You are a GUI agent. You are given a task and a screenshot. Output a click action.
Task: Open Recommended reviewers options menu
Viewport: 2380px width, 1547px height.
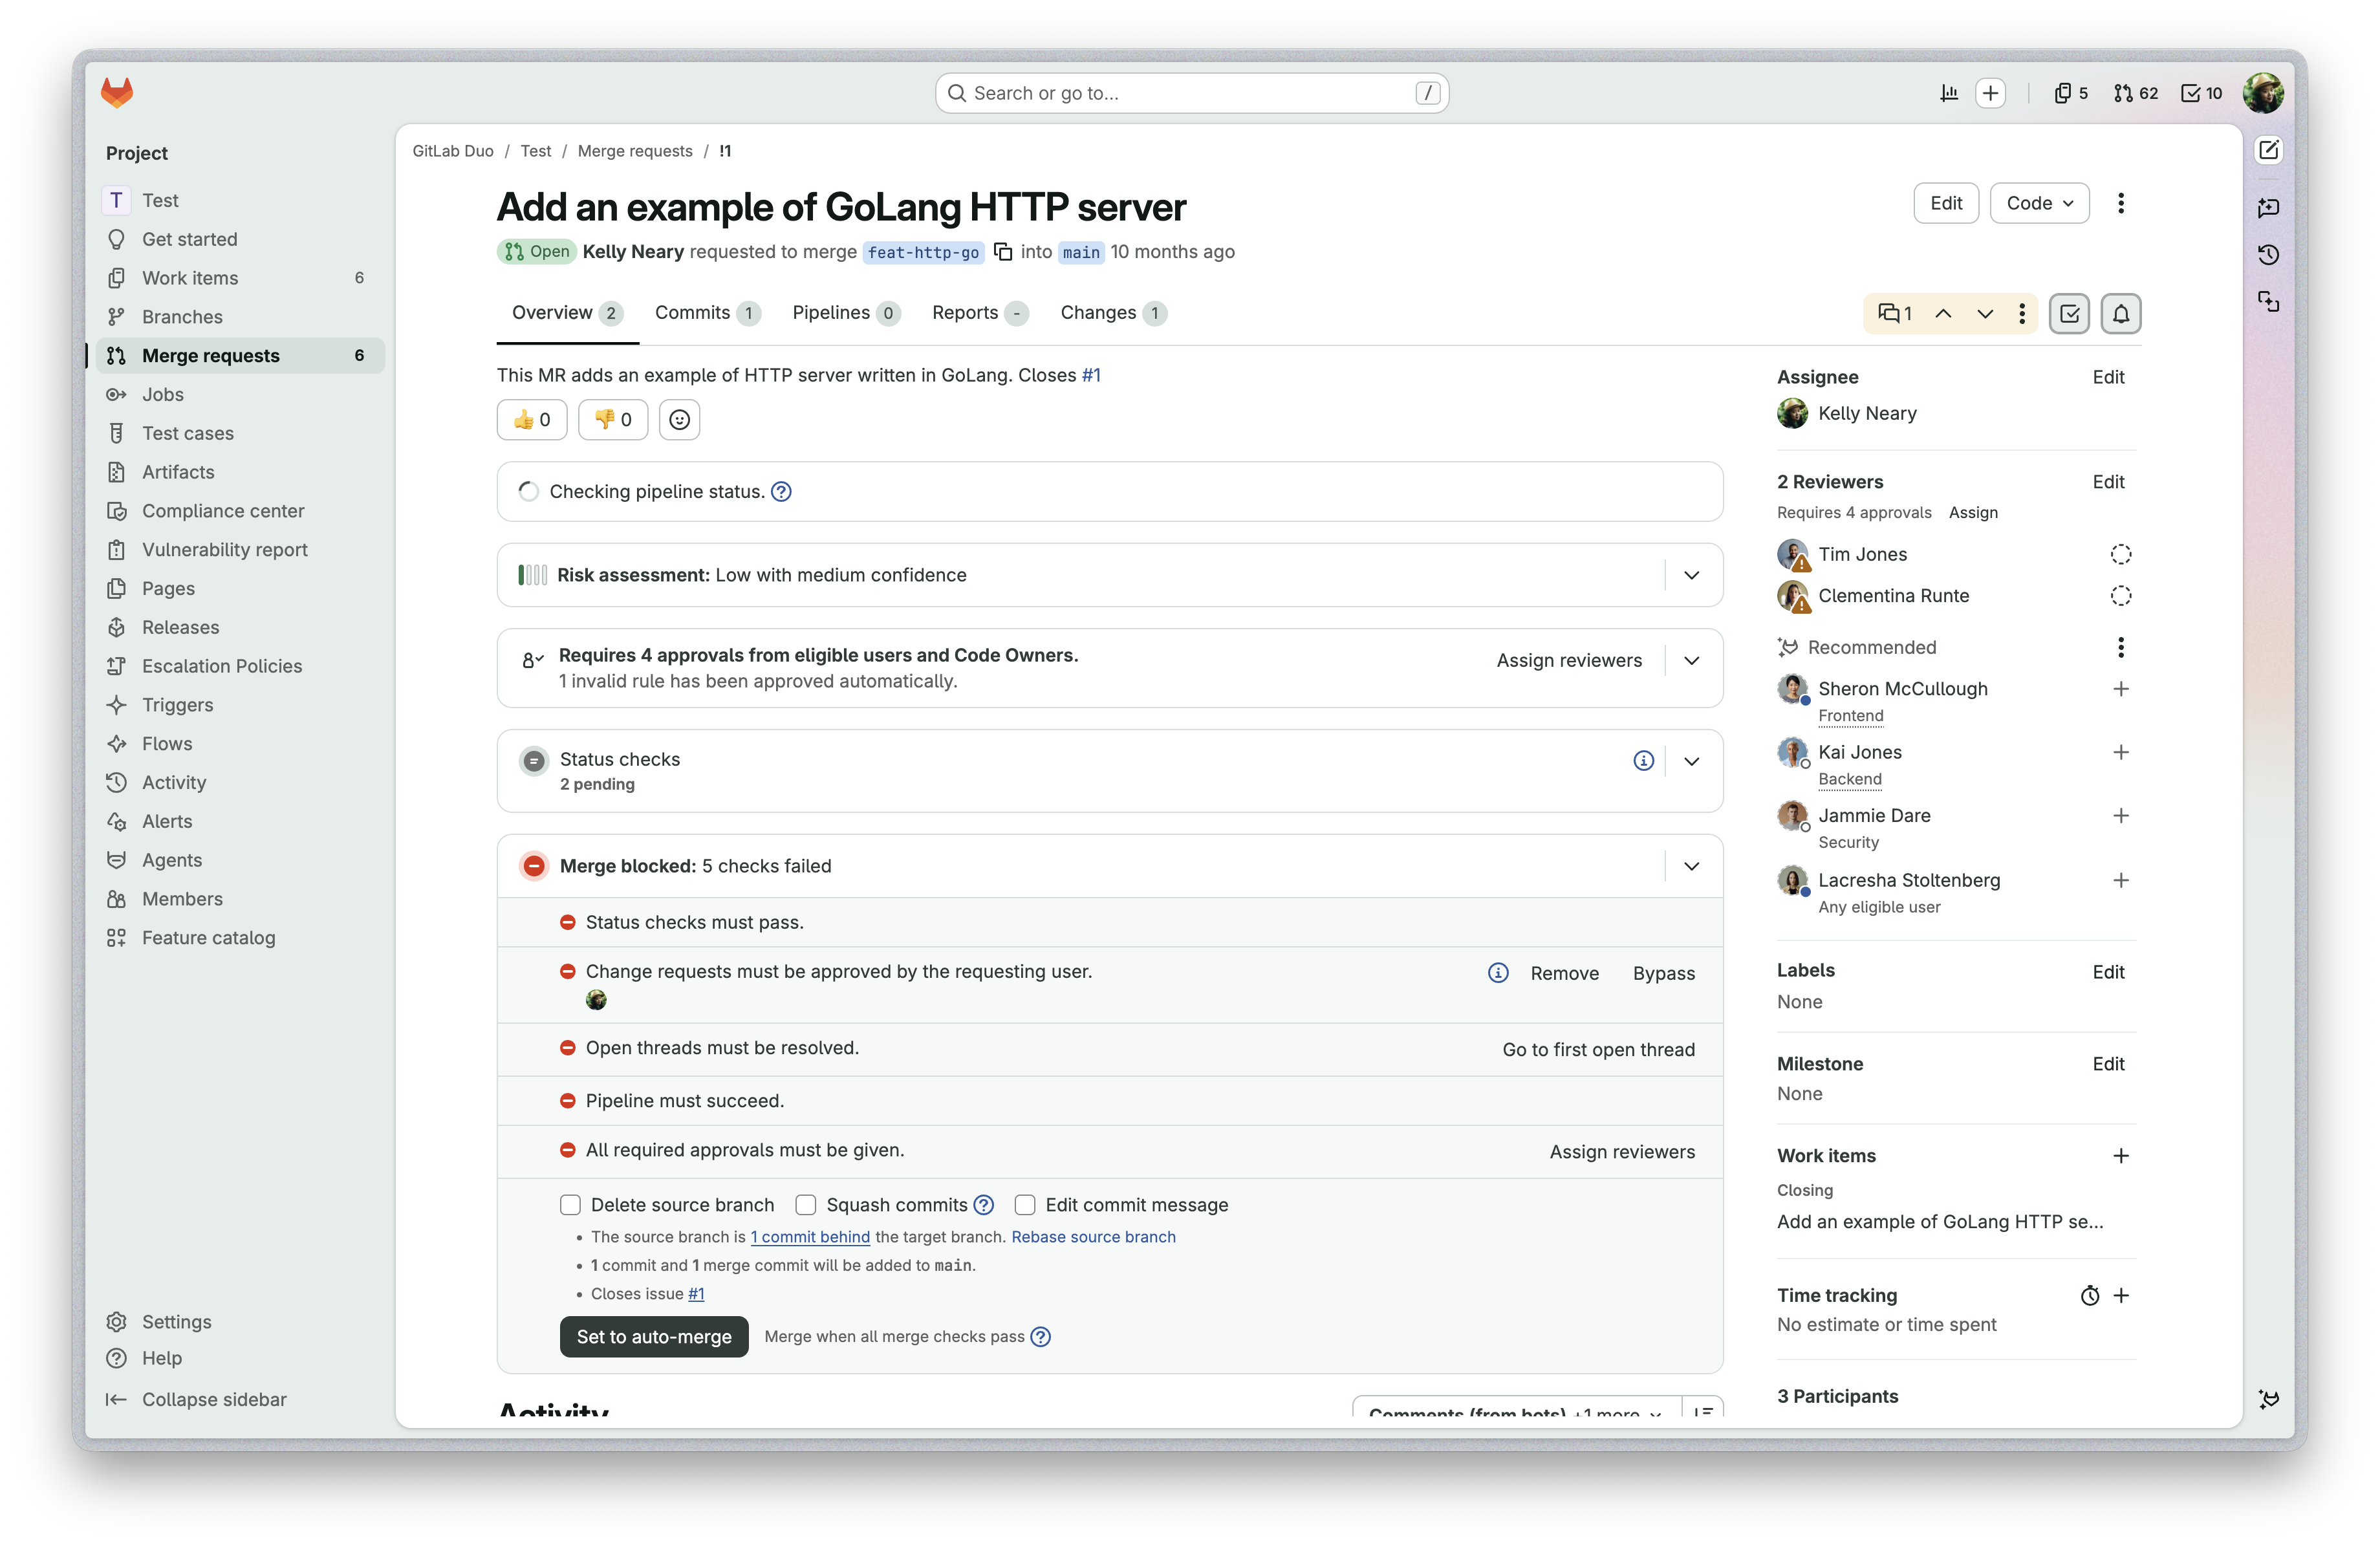point(2121,647)
